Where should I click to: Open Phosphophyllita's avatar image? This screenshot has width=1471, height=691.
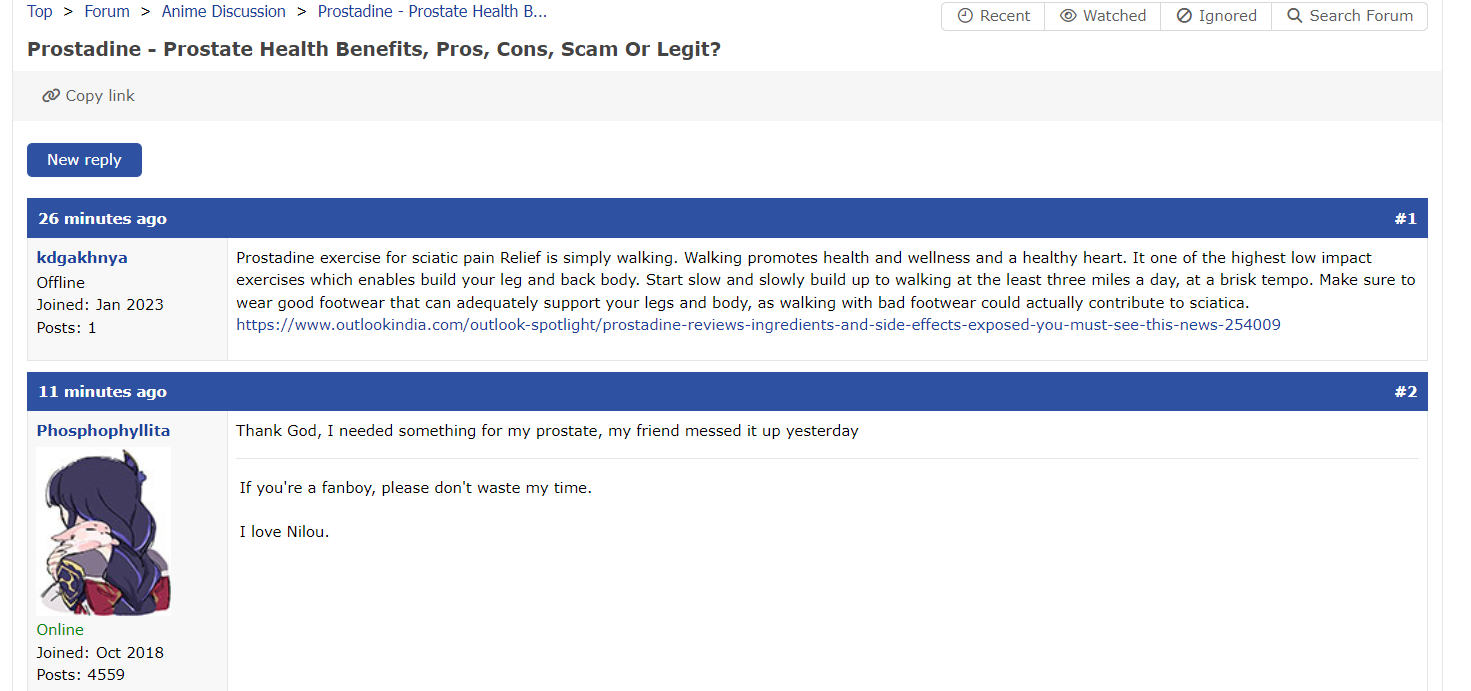click(104, 531)
